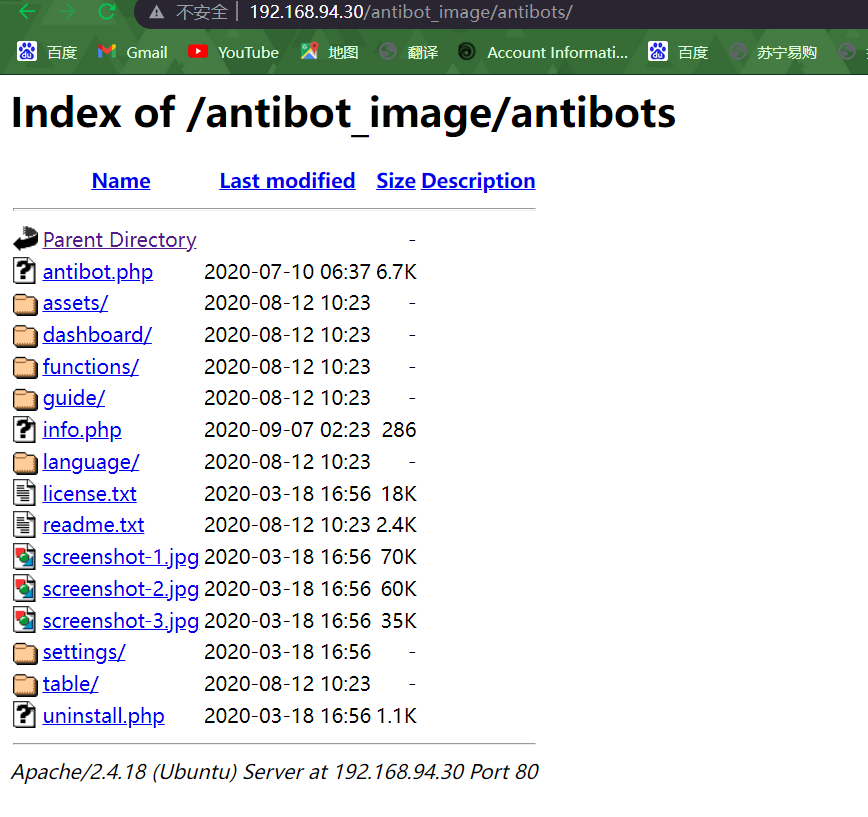Sort listing by Last modified
Viewport: 868px width, 817px height.
tap(287, 181)
